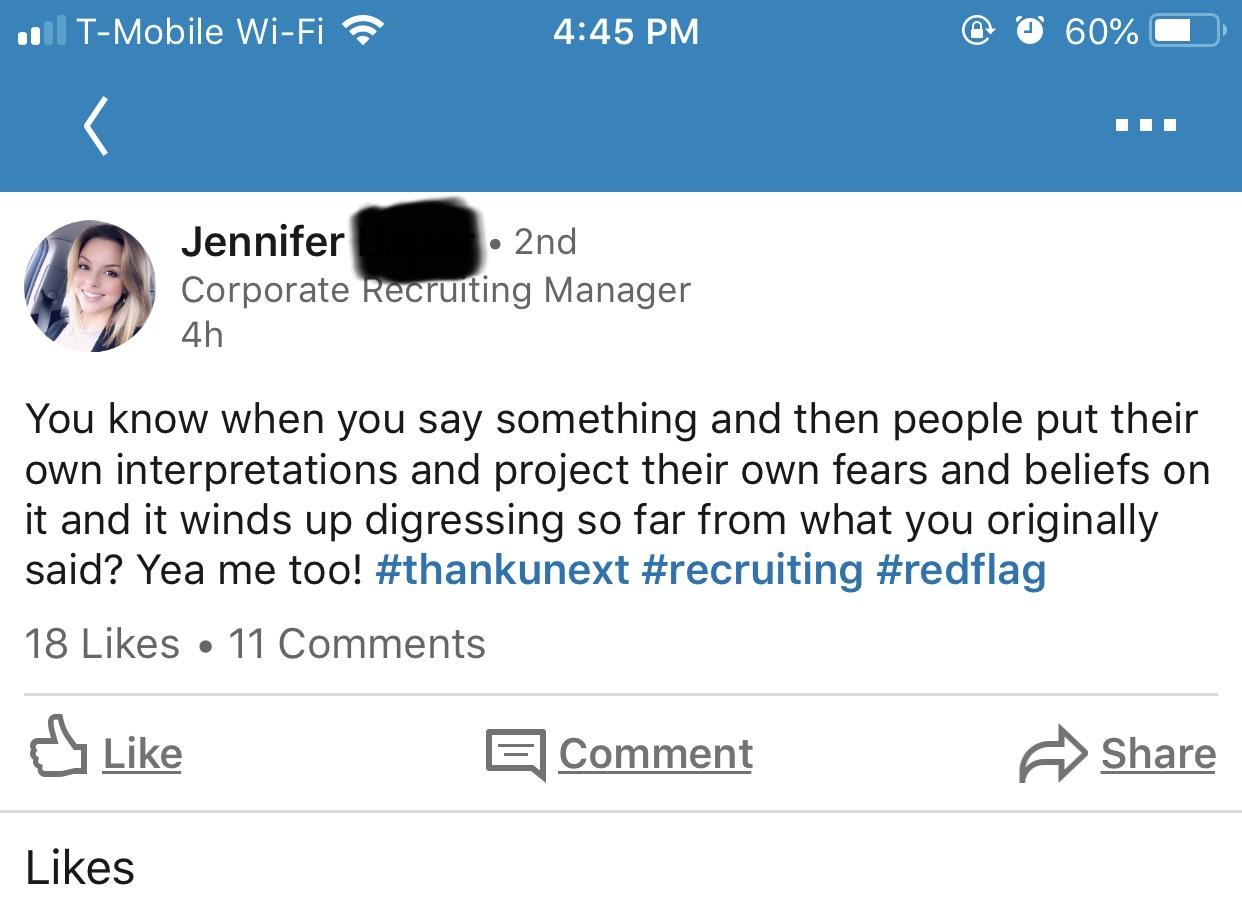Select the Corporate Recruiting Manager headline
This screenshot has height=912, width=1242.
435,290
